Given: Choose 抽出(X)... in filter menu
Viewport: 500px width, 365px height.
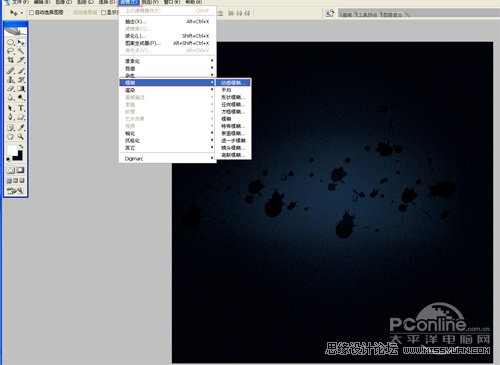Looking at the screenshot, I should click(x=168, y=22).
